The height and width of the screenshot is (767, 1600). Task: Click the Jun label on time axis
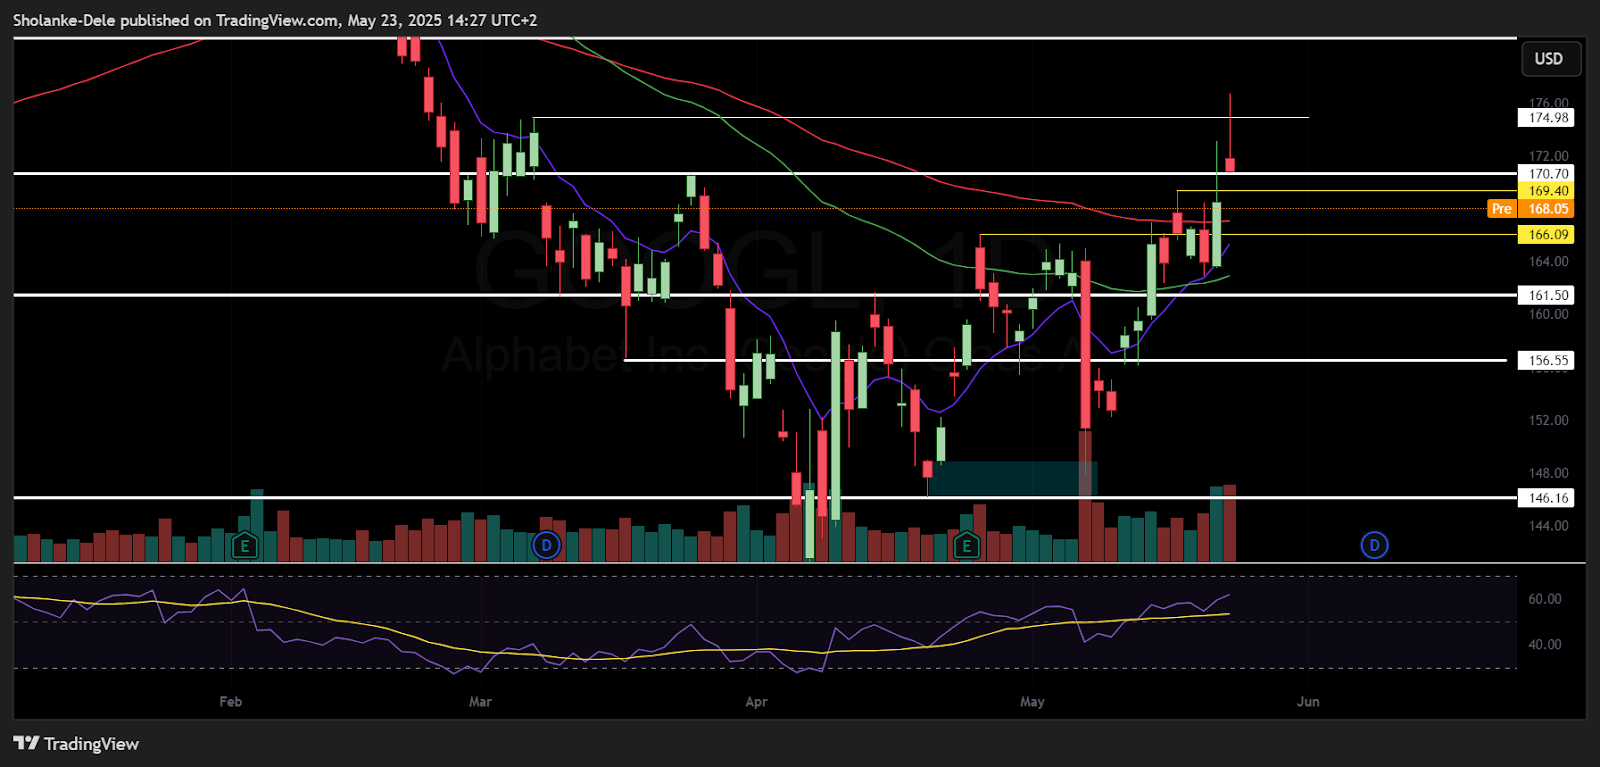pos(1308,702)
